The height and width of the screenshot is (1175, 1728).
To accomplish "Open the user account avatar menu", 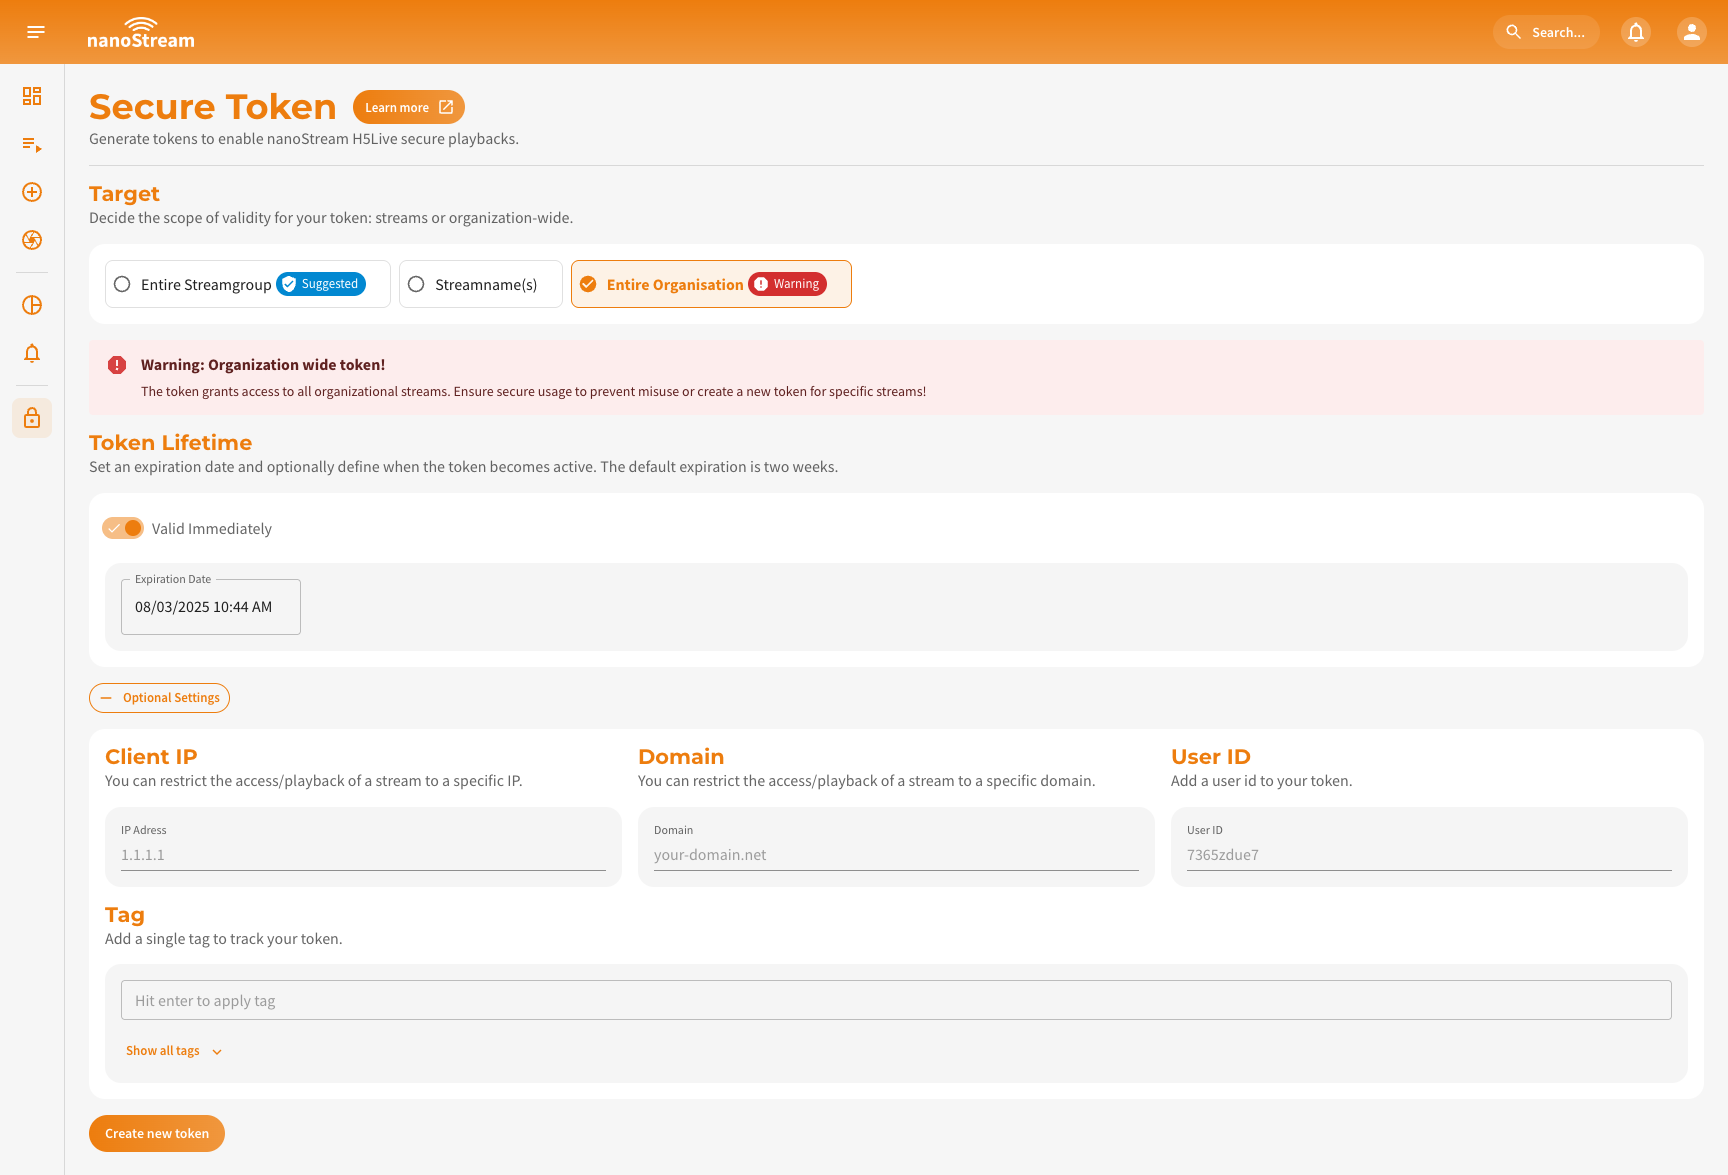I will (1691, 32).
